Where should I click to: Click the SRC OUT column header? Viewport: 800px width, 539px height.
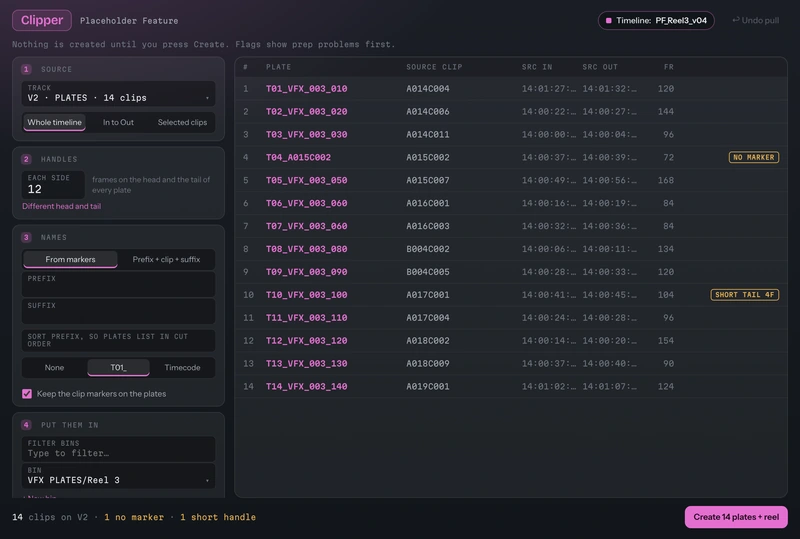[x=600, y=67]
